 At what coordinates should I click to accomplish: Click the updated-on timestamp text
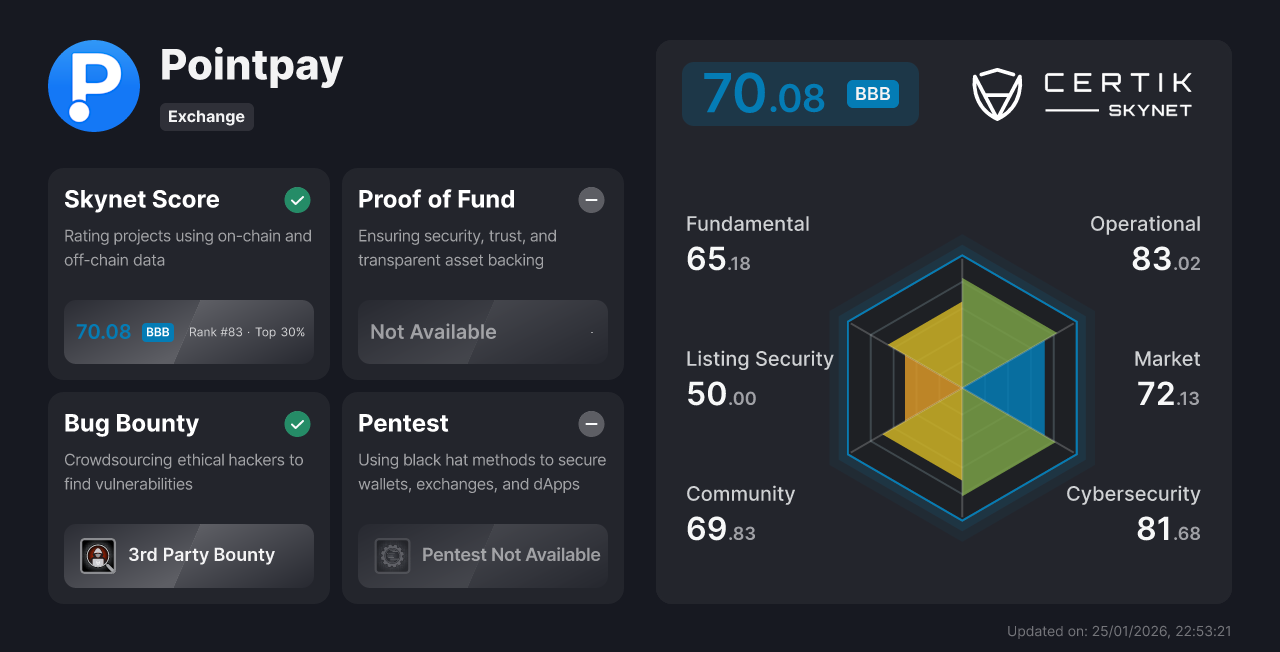click(x=1118, y=631)
